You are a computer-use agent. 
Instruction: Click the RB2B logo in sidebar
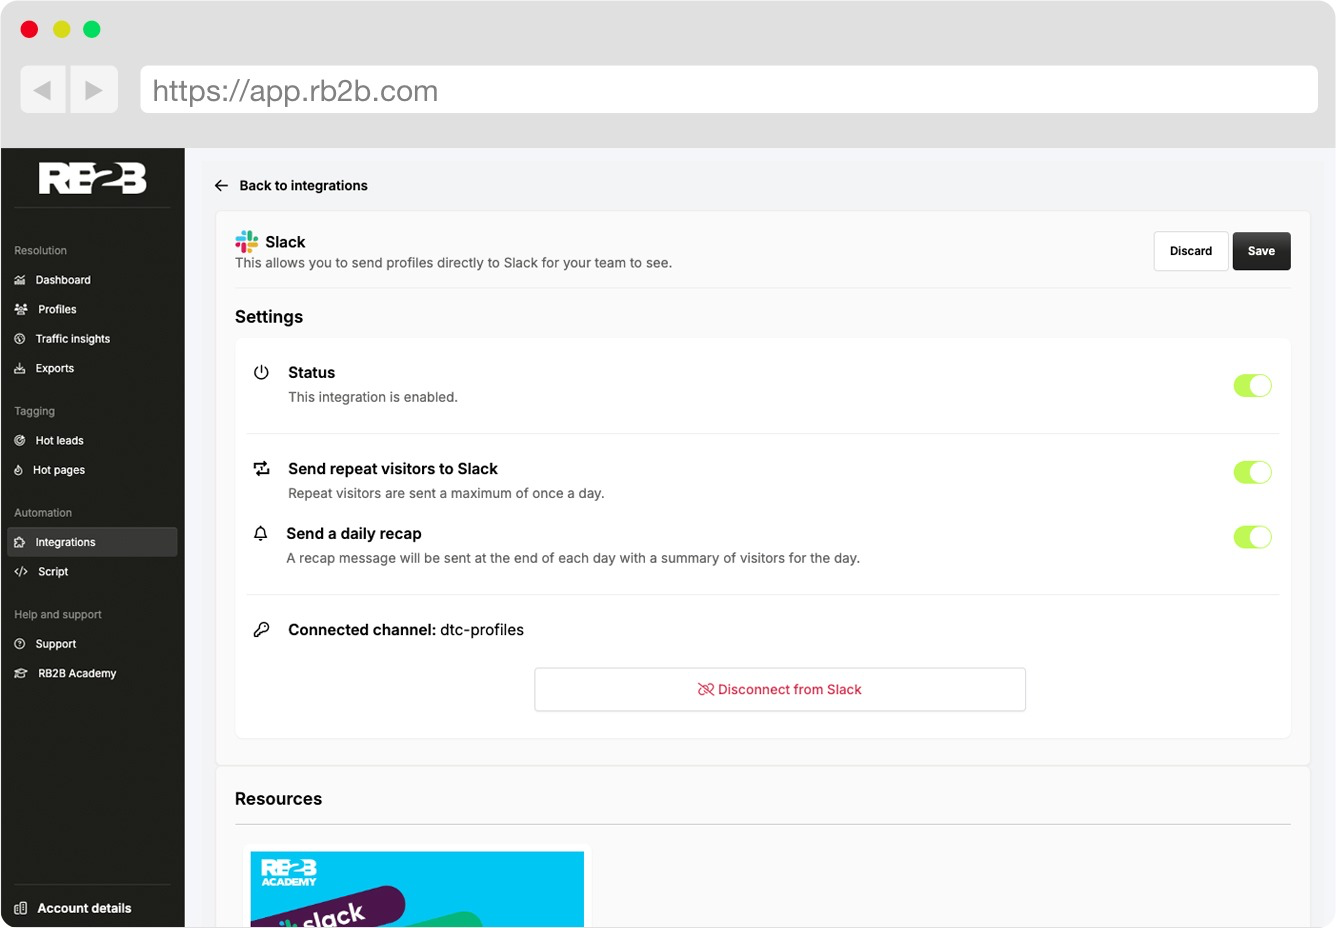92,178
